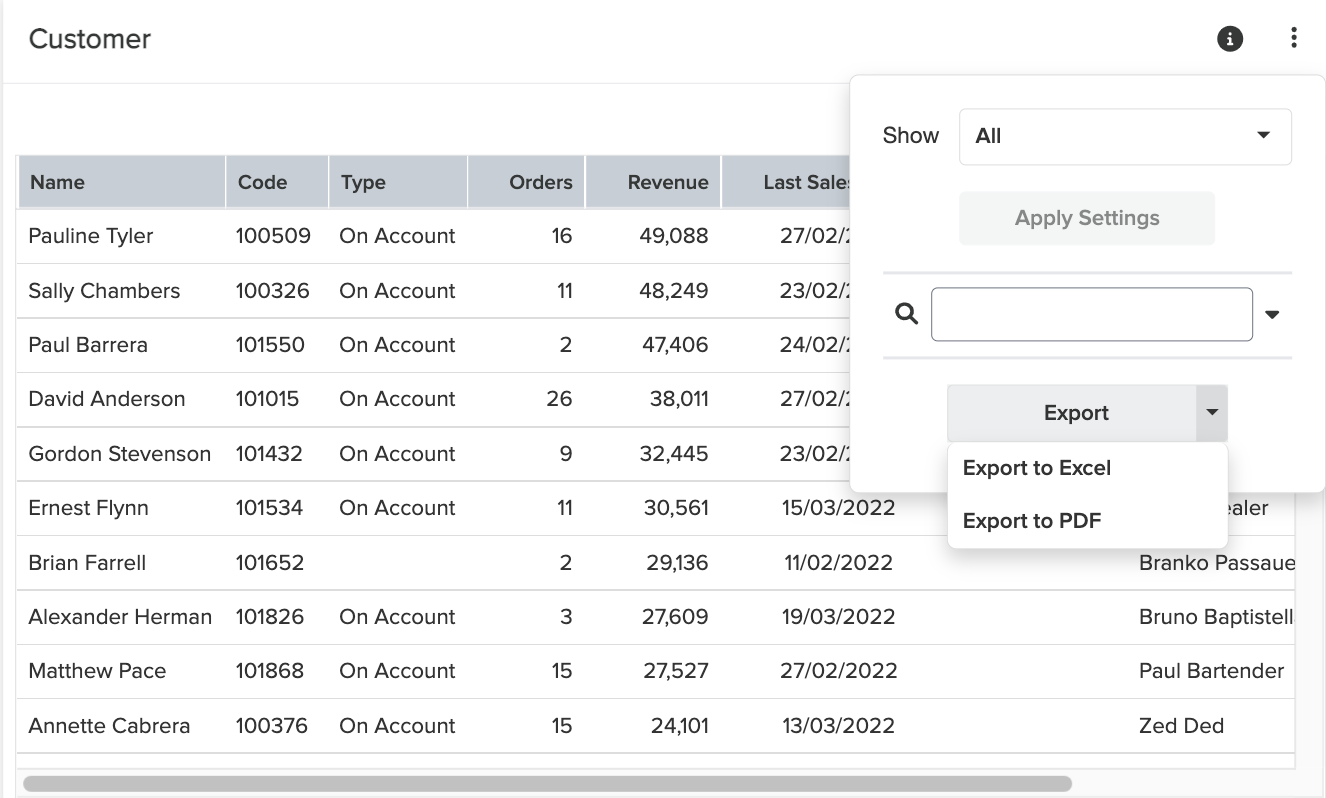The width and height of the screenshot is (1326, 798).
Task: Click customer code 101015
Action: tap(267, 399)
